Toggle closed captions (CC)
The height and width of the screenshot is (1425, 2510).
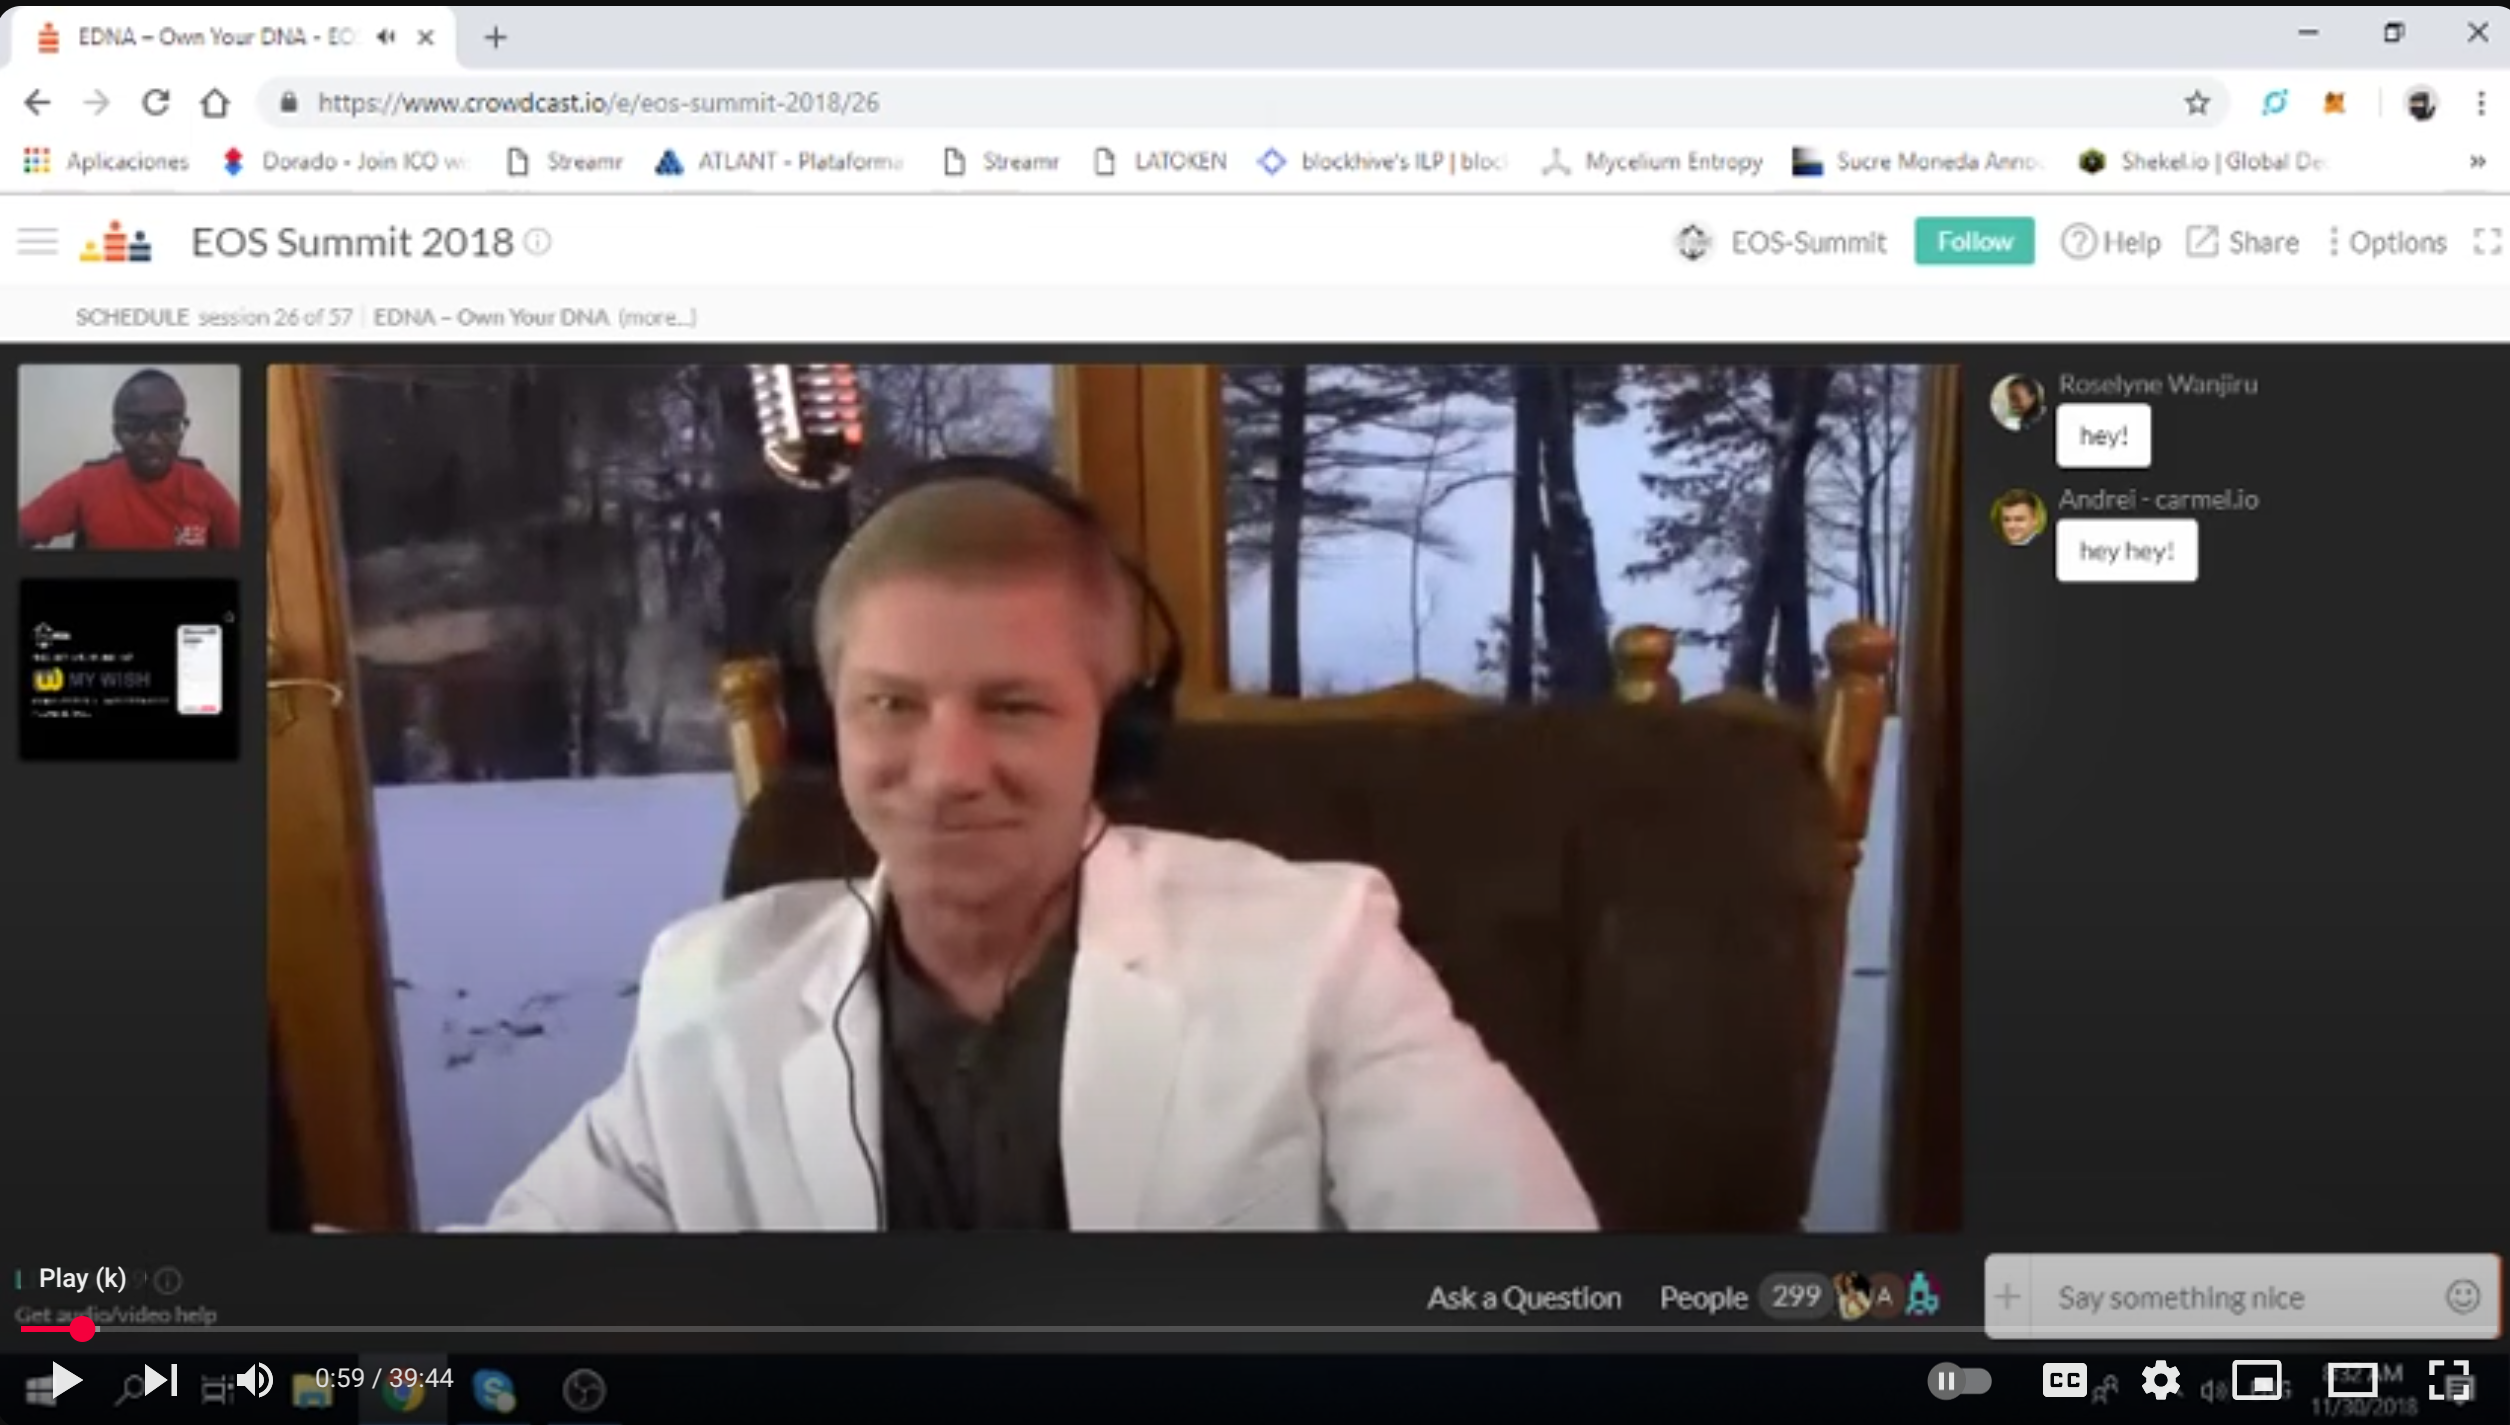coord(2064,1381)
